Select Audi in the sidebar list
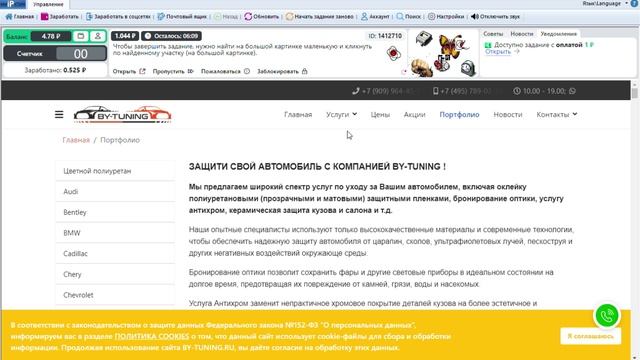Screen dimensions: 640x360 coord(115,191)
